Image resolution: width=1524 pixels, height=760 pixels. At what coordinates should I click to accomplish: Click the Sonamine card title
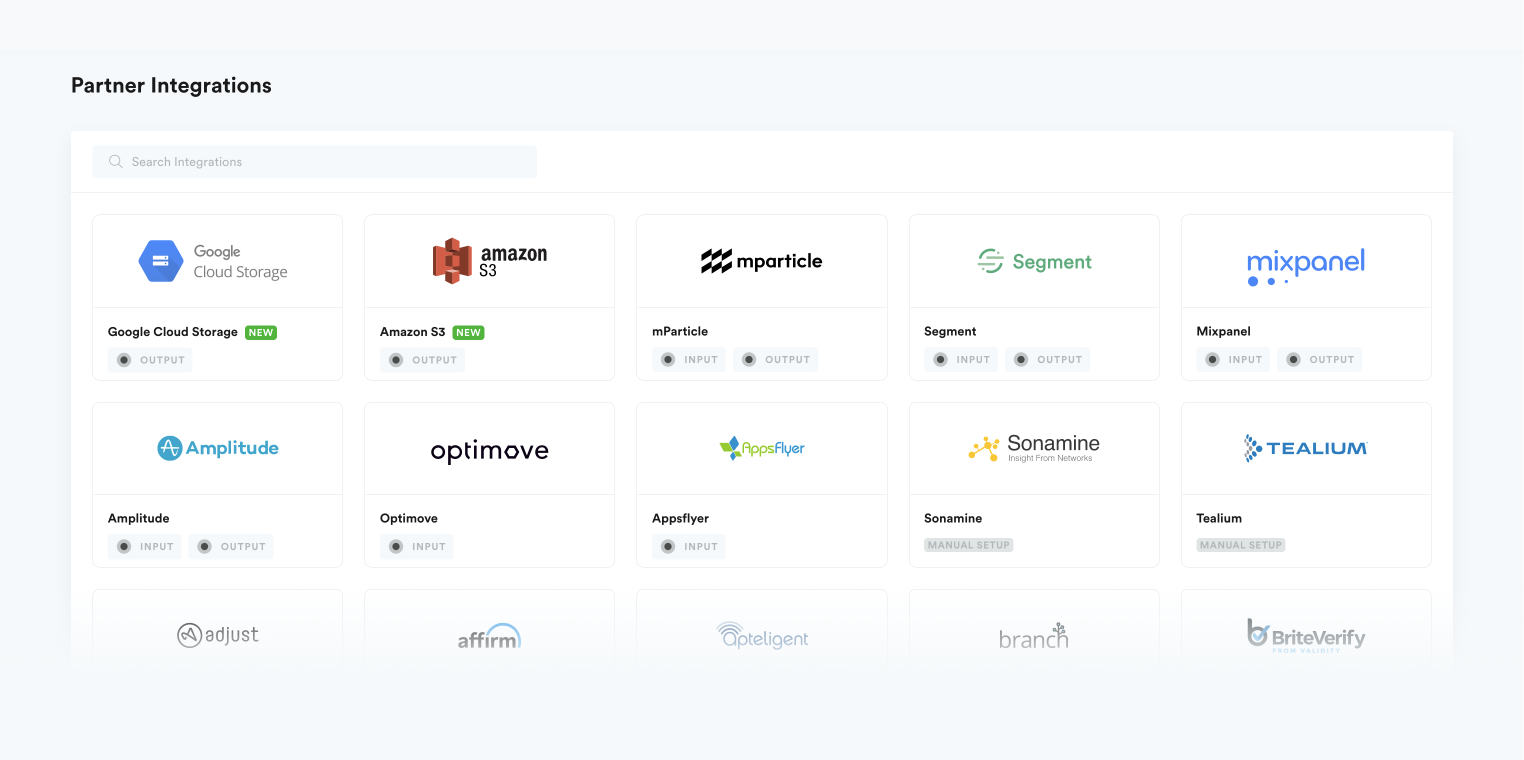(x=953, y=518)
